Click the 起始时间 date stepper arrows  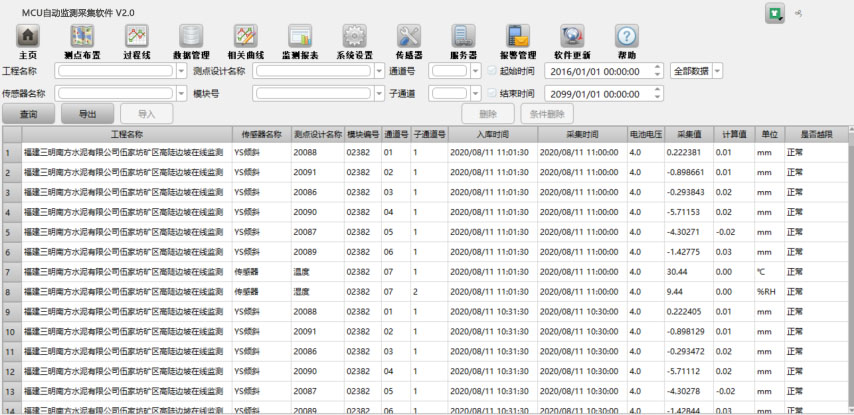pos(657,71)
